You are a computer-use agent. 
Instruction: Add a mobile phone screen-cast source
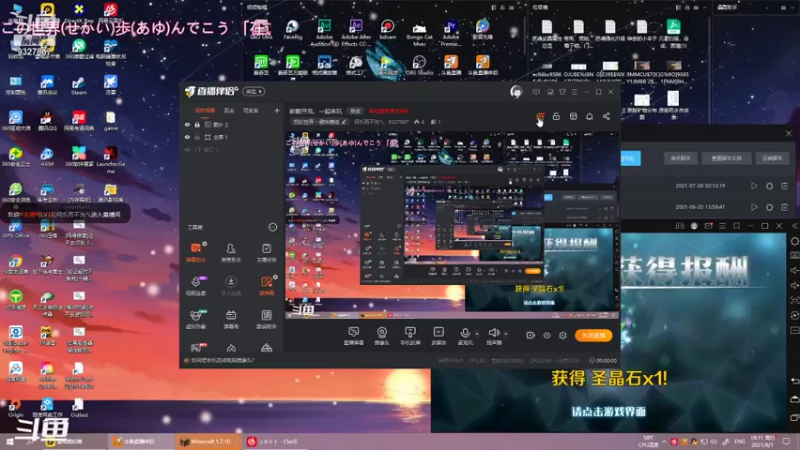click(x=410, y=336)
